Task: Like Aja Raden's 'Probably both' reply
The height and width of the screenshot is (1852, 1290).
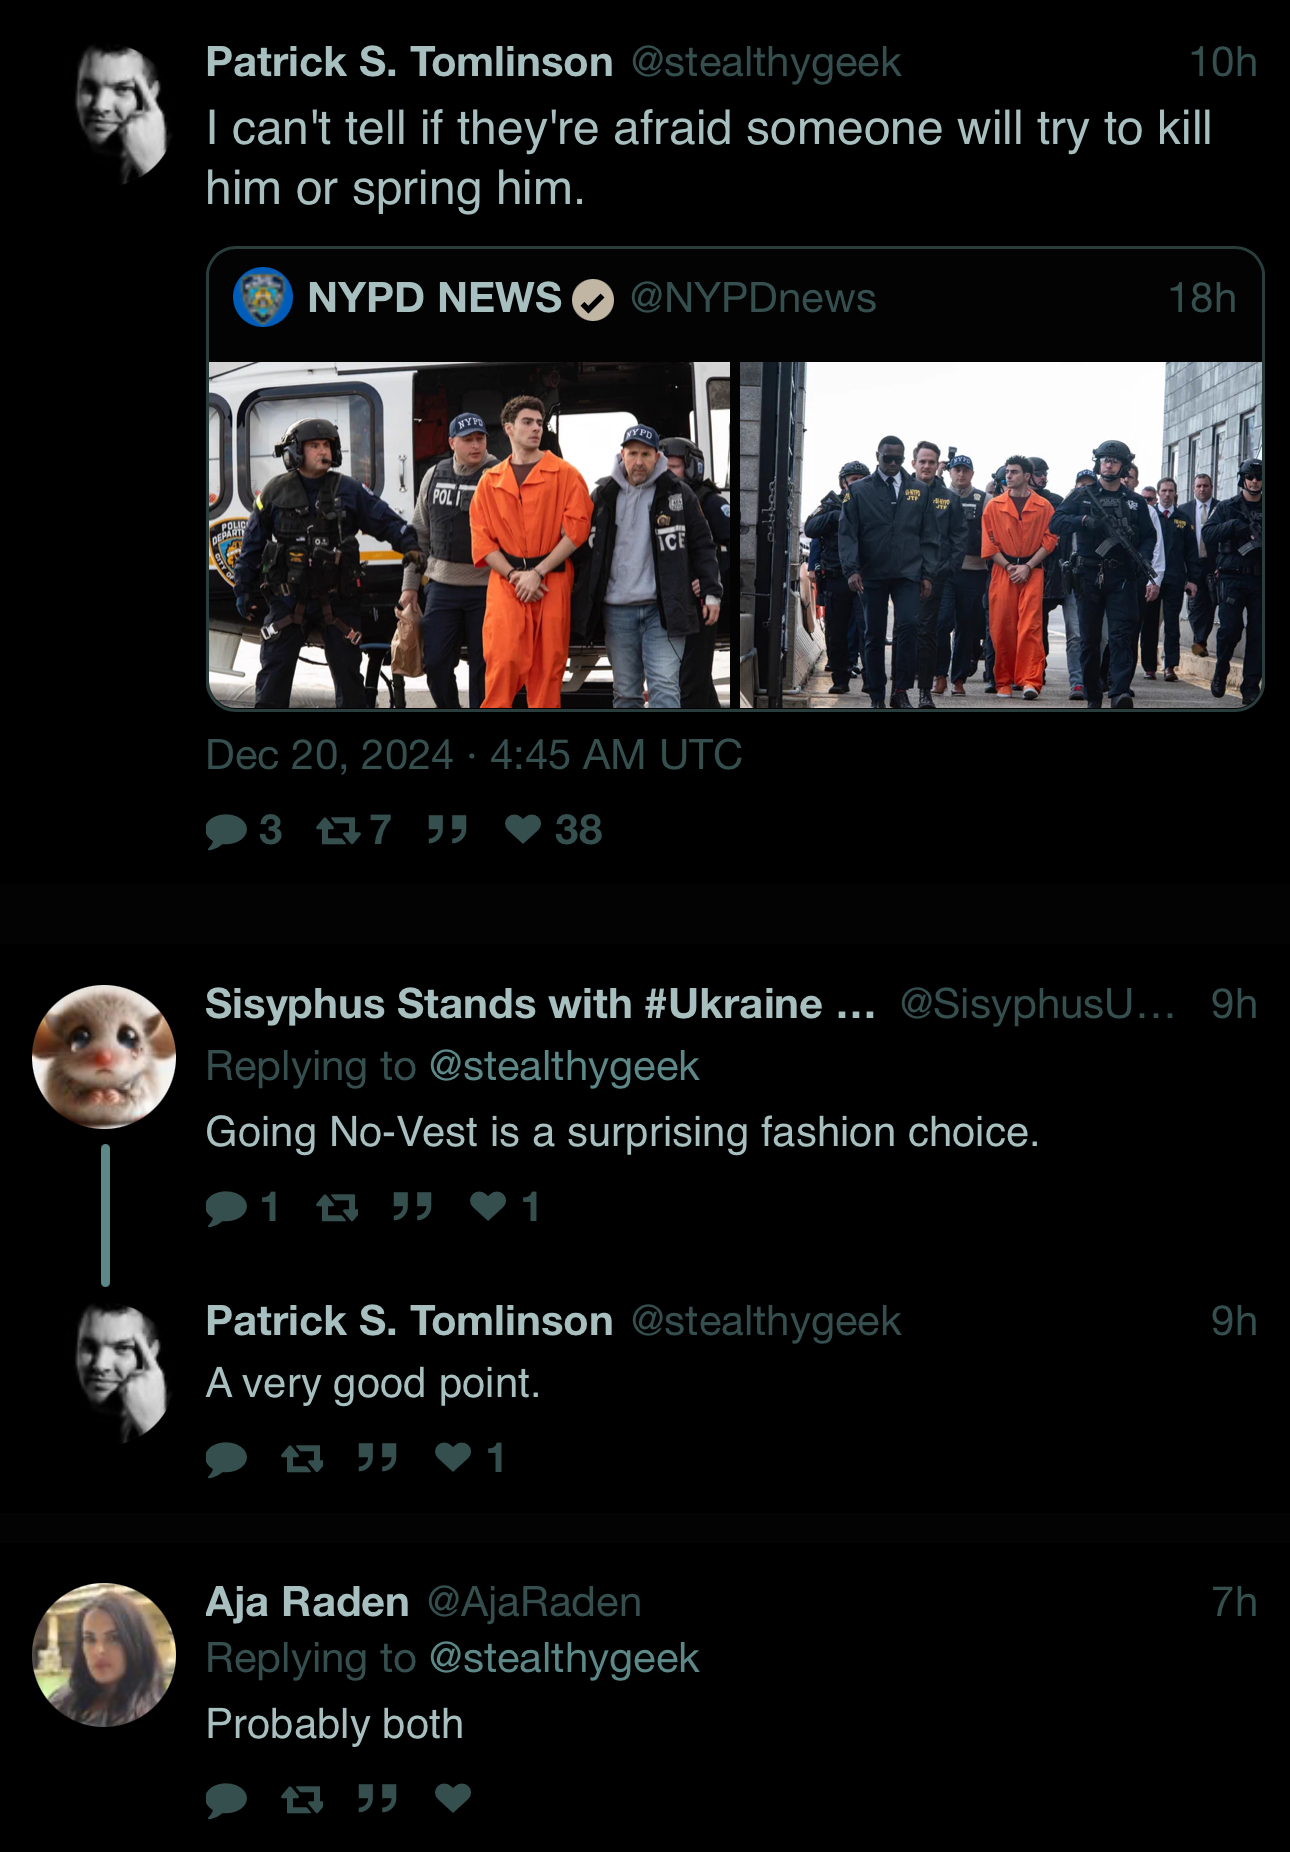Action: 453,1798
